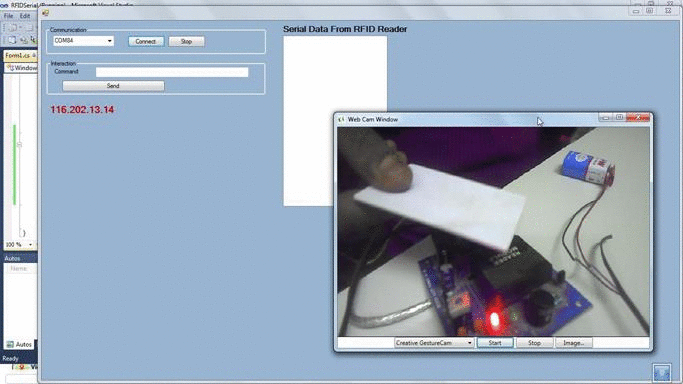Screen dimensions: 683x384
Task: Start the webcam capture
Action: click(495, 343)
